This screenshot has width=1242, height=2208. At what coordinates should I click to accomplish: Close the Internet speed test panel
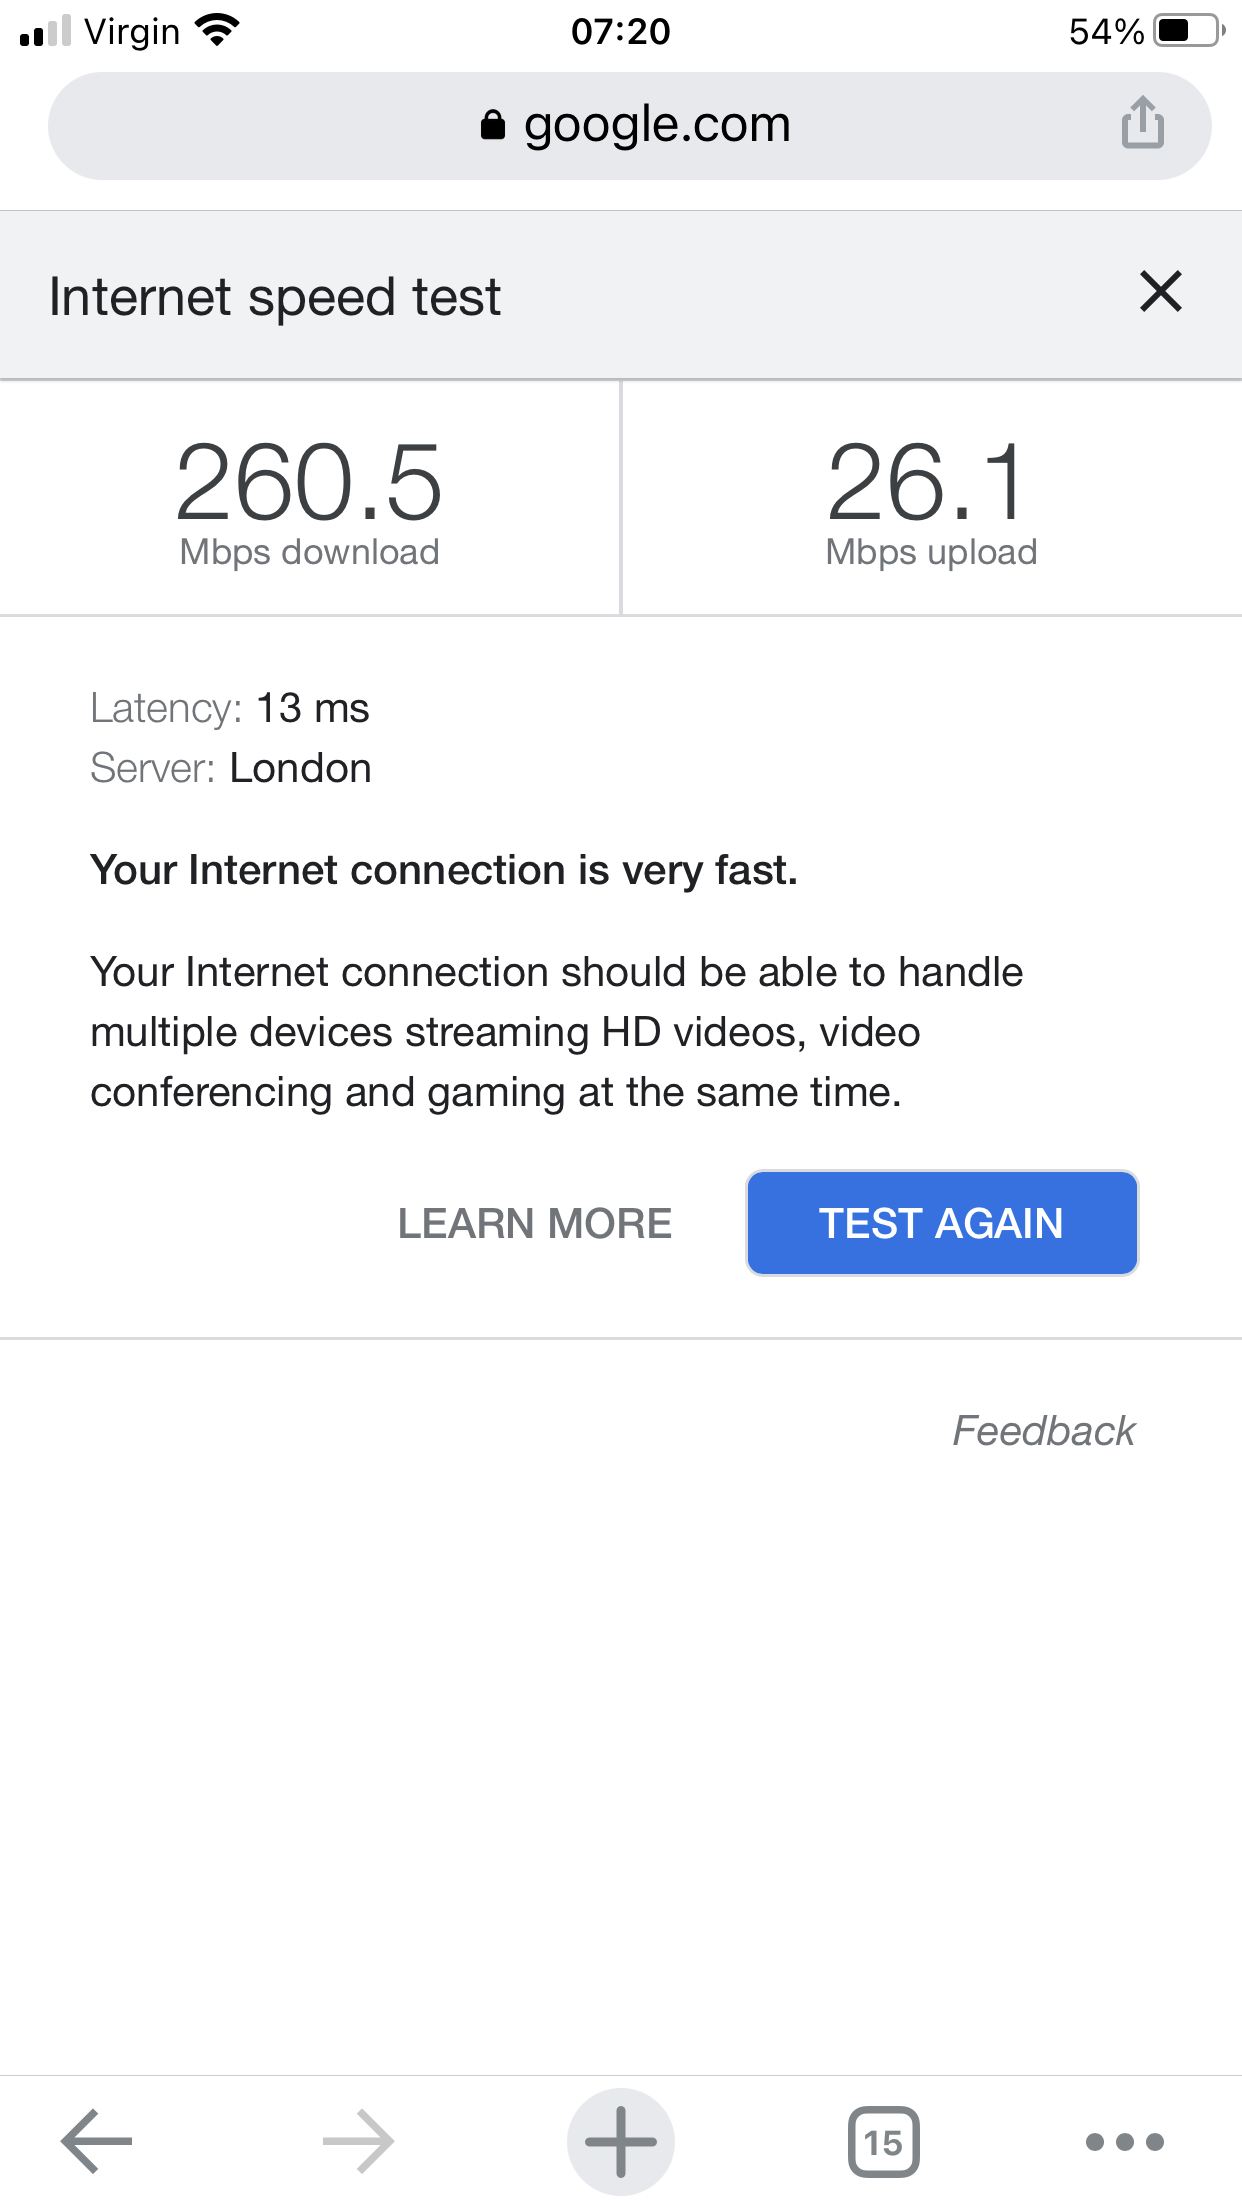tap(1160, 292)
